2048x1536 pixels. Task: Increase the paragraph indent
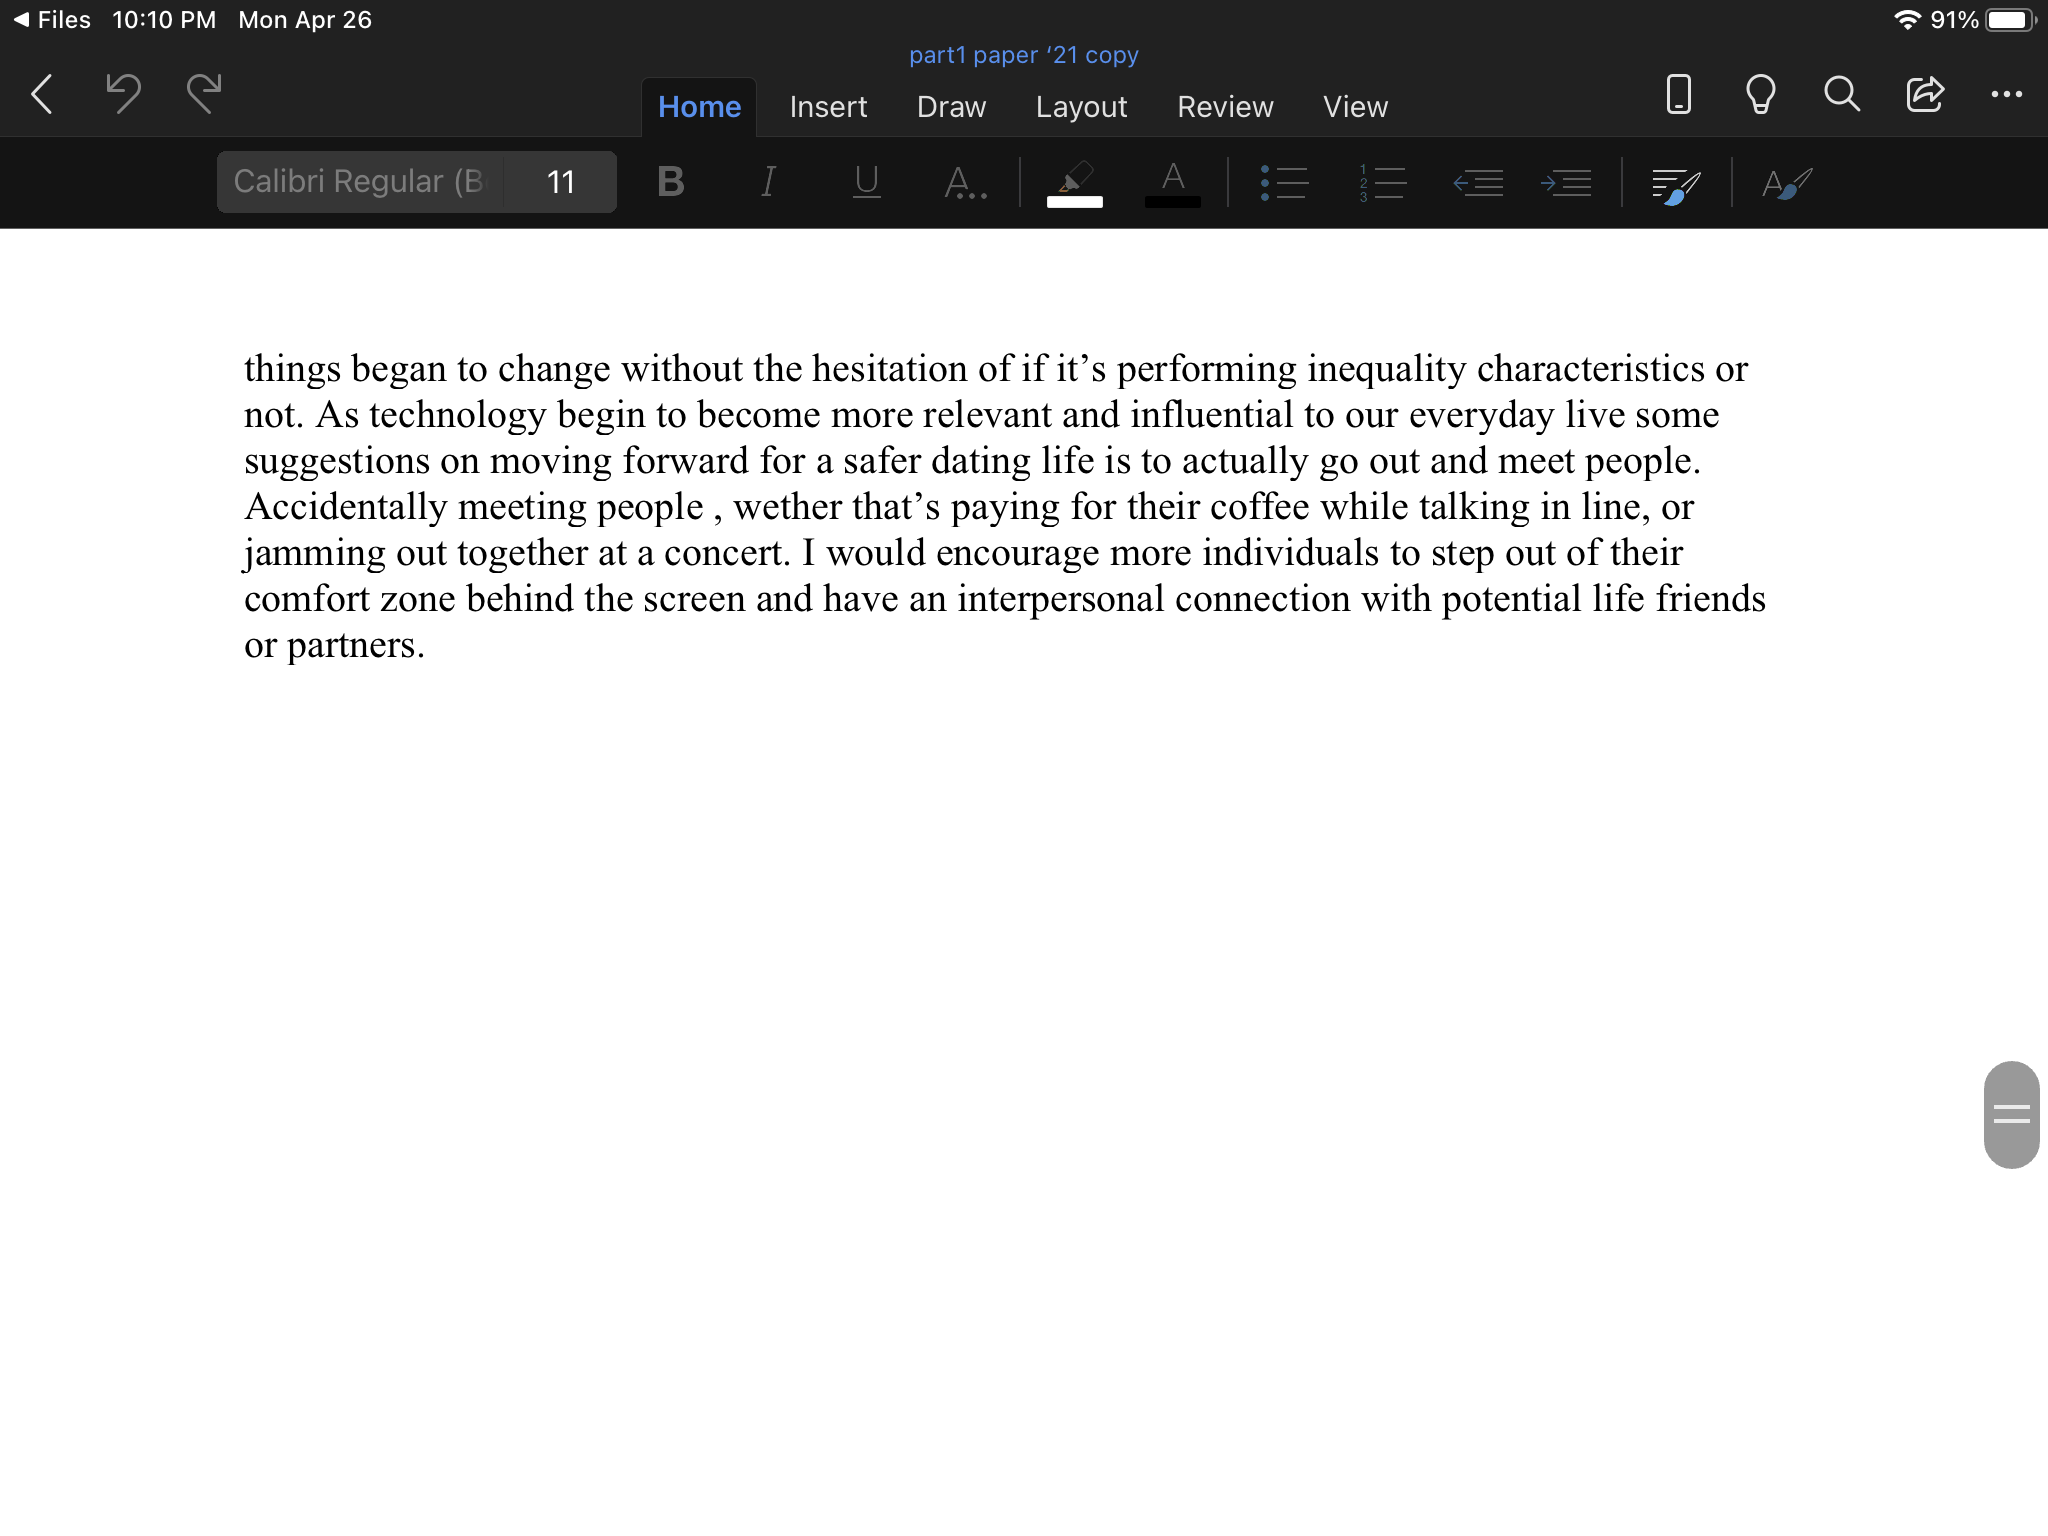coord(1566,183)
